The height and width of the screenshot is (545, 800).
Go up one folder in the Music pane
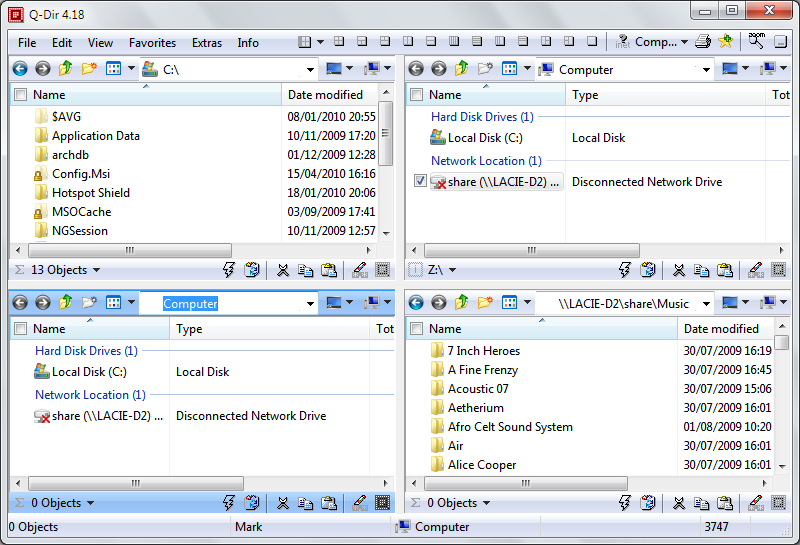coord(462,303)
